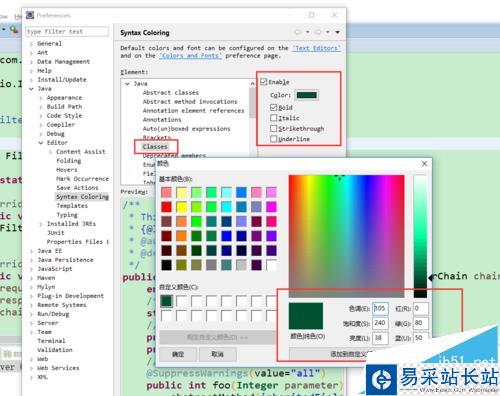Screen dimensions: 500x396
Task: Open Typing preference page
Action: click(67, 215)
